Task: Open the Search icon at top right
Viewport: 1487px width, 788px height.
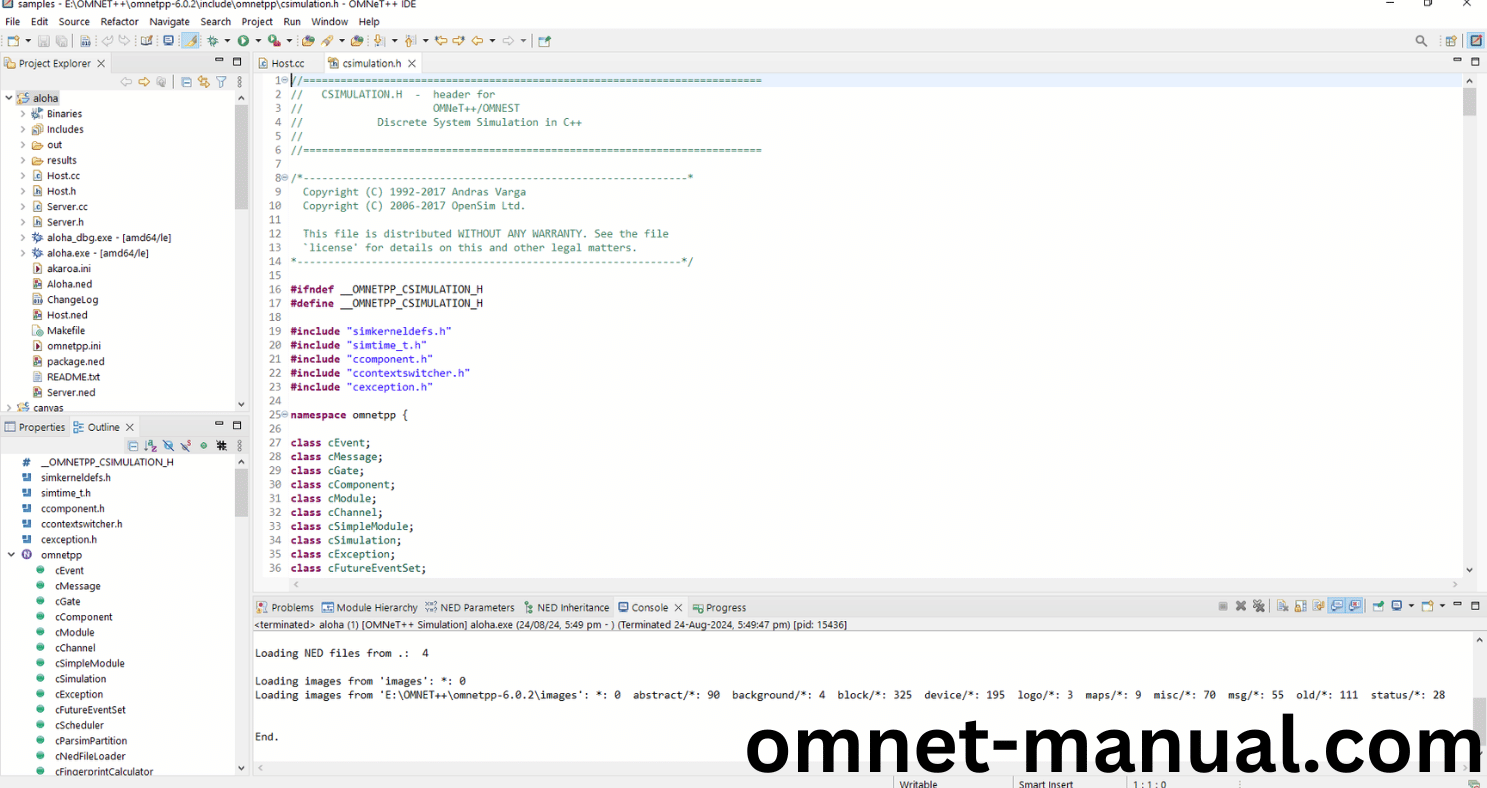Action: pos(1420,40)
